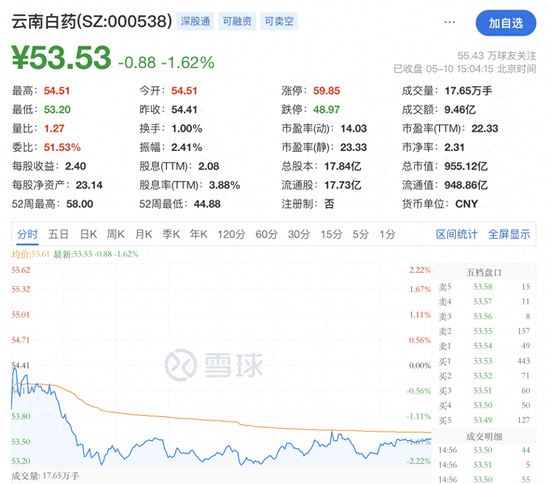Viewport: 550px width, 484px height.
Task: Open the 区间统计 link
Action: (x=456, y=234)
